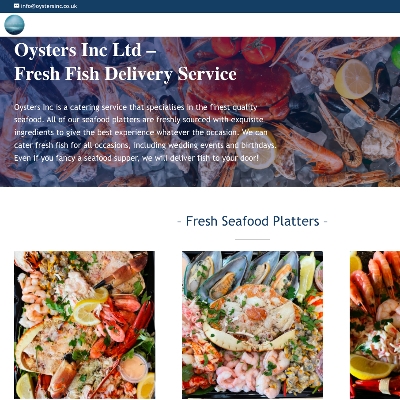The image size is (400, 400).
Task: Click the lemon slice on the first platter
Action: tap(91, 306)
